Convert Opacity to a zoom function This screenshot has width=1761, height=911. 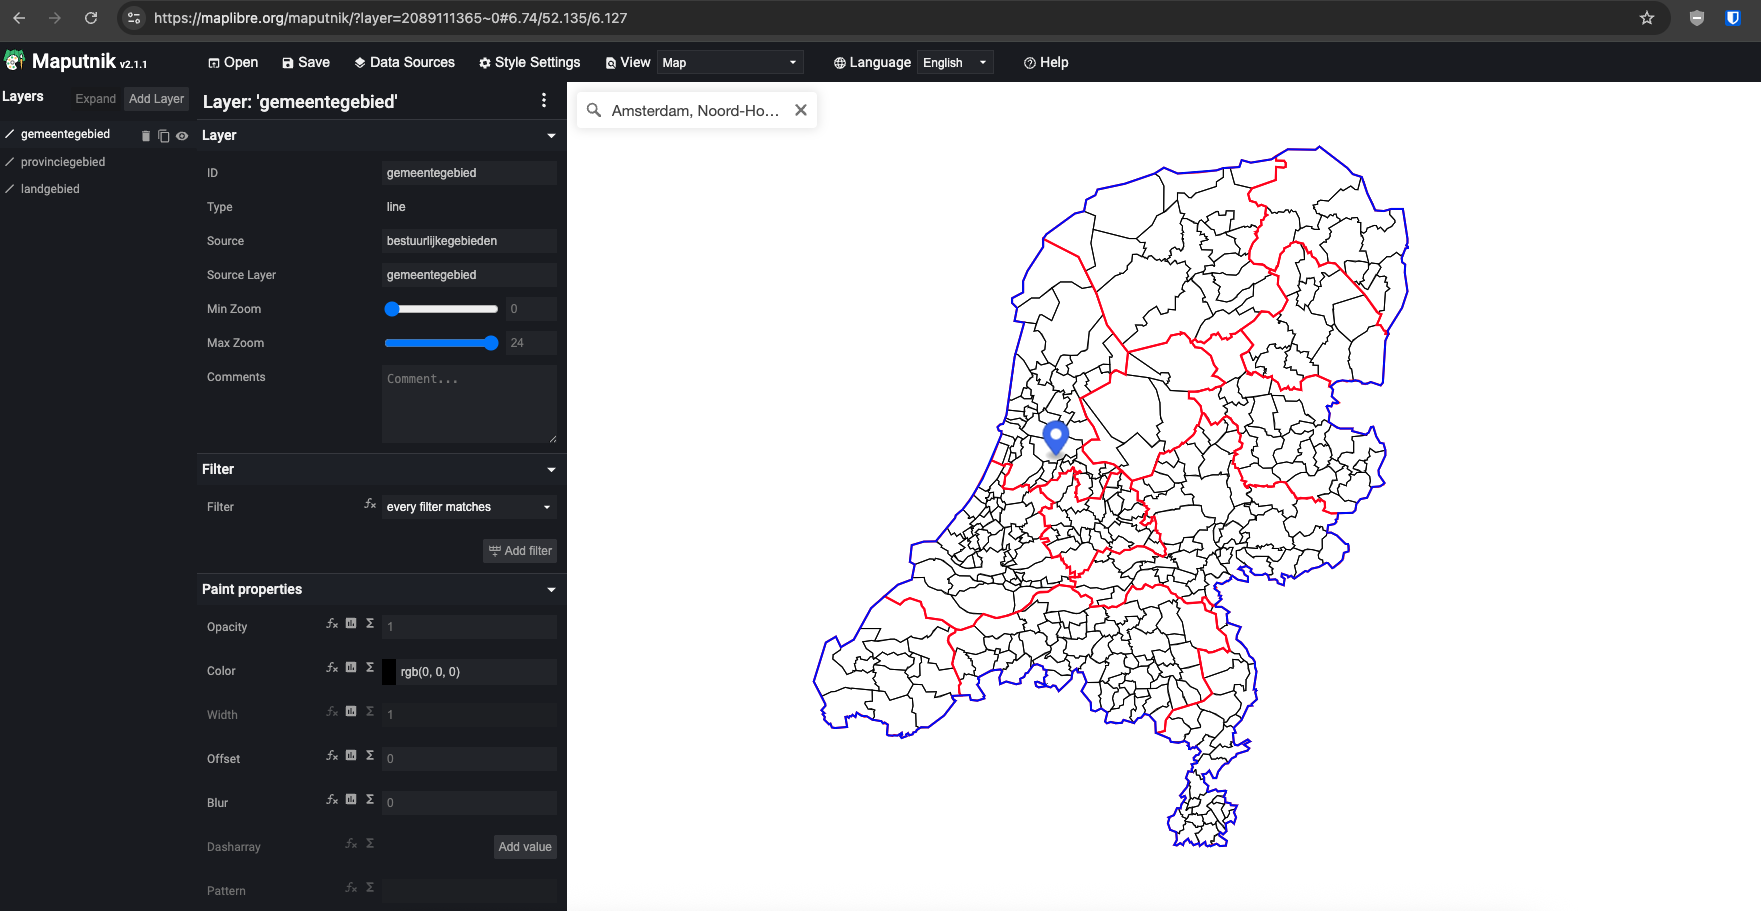351,623
